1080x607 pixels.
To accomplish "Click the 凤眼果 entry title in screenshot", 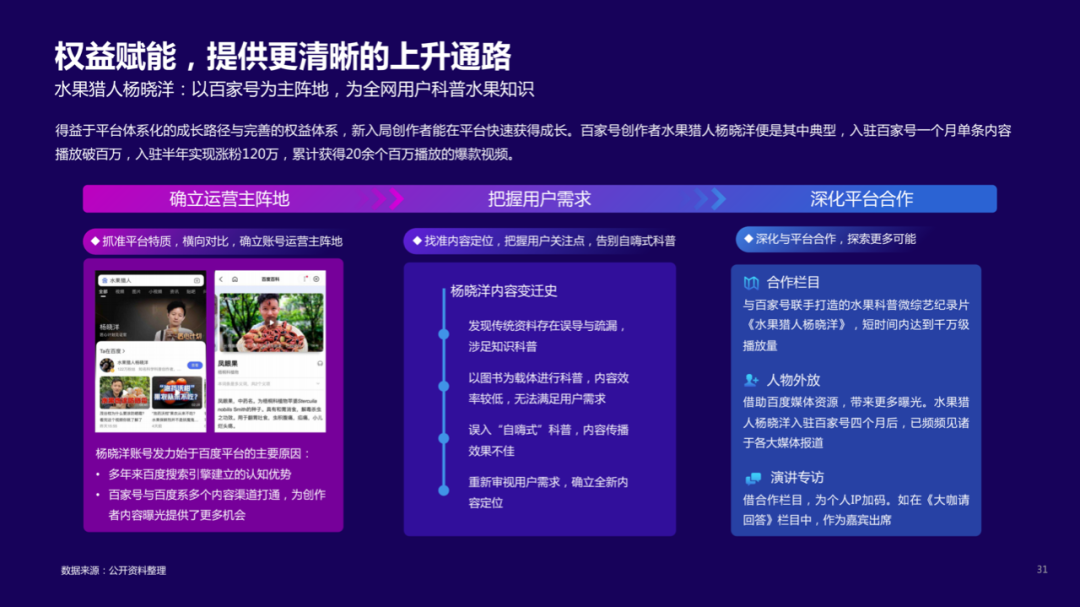I will pos(228,363).
